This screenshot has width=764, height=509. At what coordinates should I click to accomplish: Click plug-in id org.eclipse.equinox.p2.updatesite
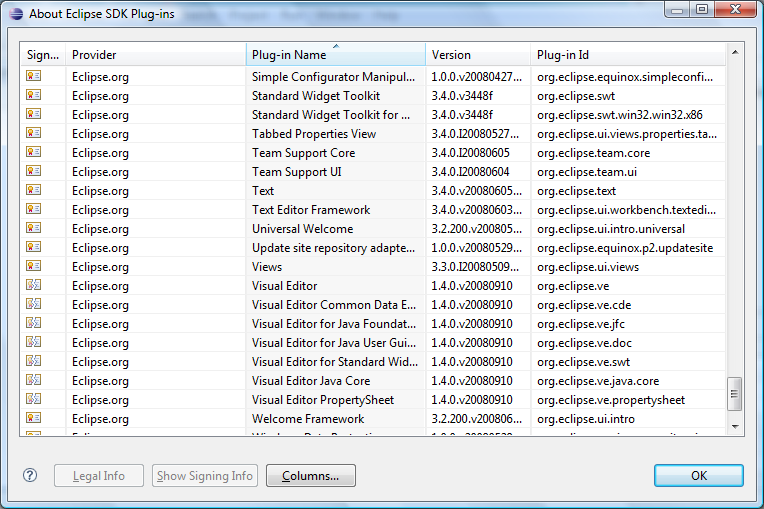pos(625,248)
